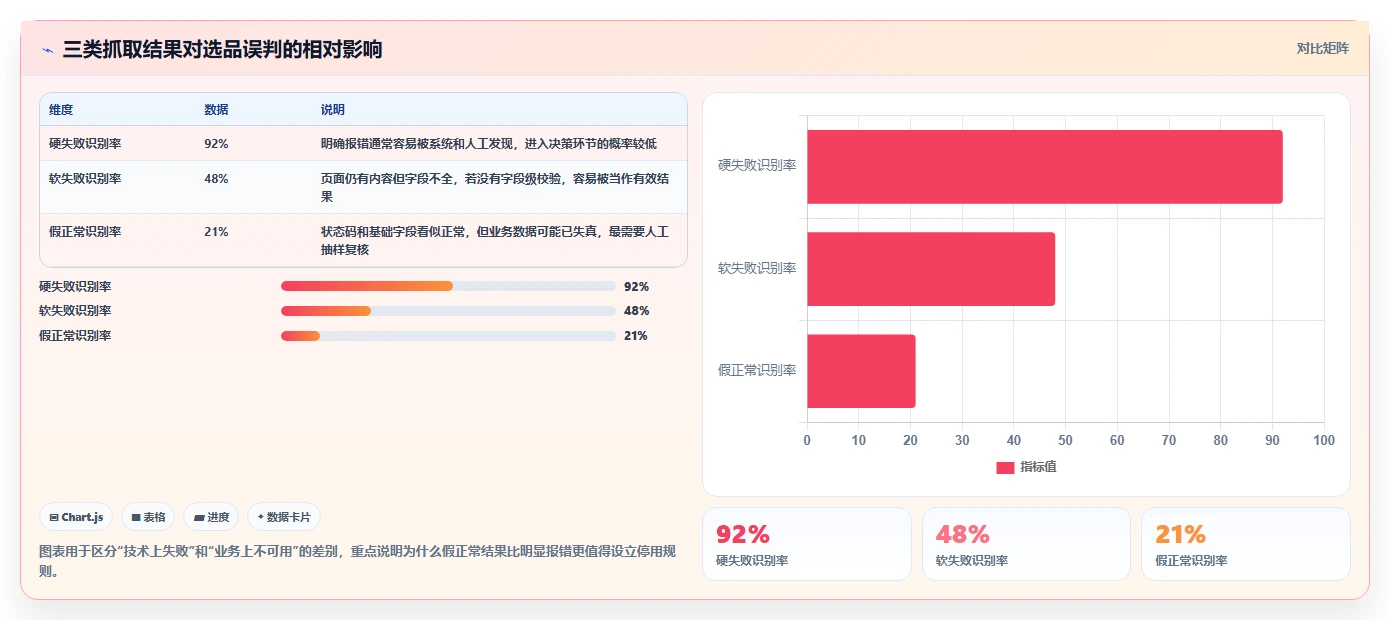This screenshot has height=620, width=1390.
Task: Click the 假正常识别率 progress bar
Action: click(448, 336)
